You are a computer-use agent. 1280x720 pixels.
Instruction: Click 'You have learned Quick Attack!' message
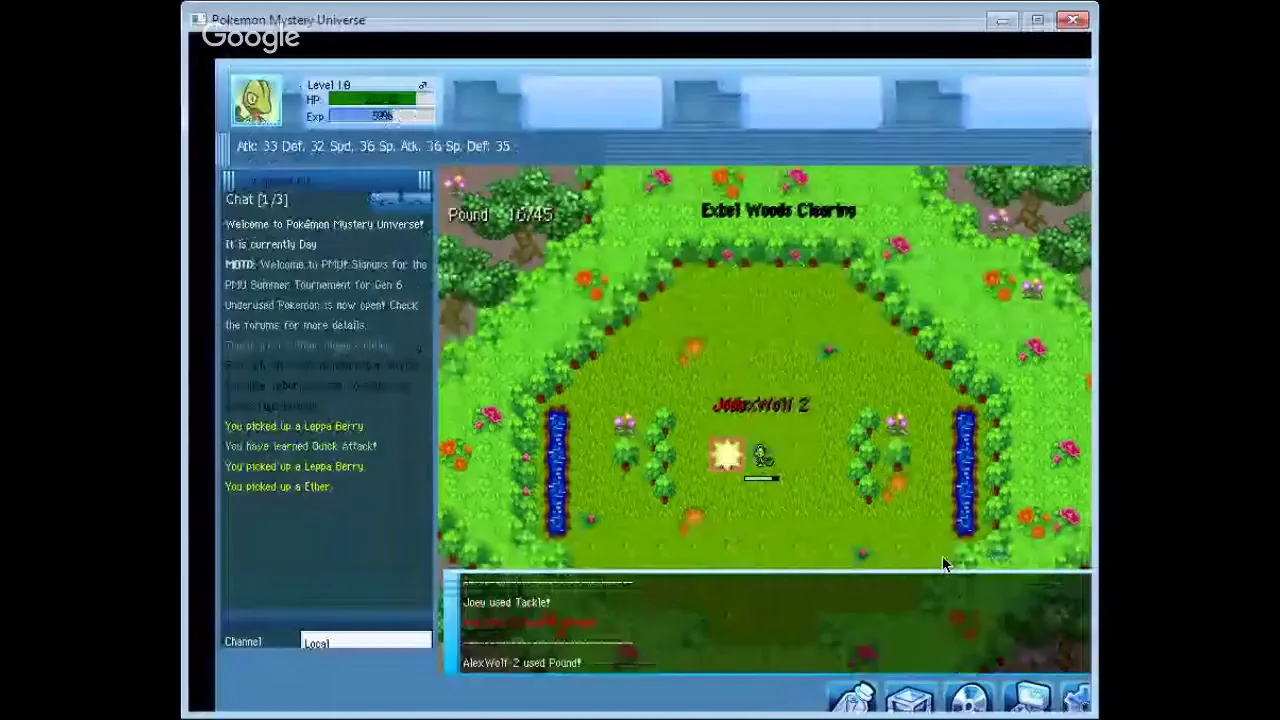pos(301,446)
